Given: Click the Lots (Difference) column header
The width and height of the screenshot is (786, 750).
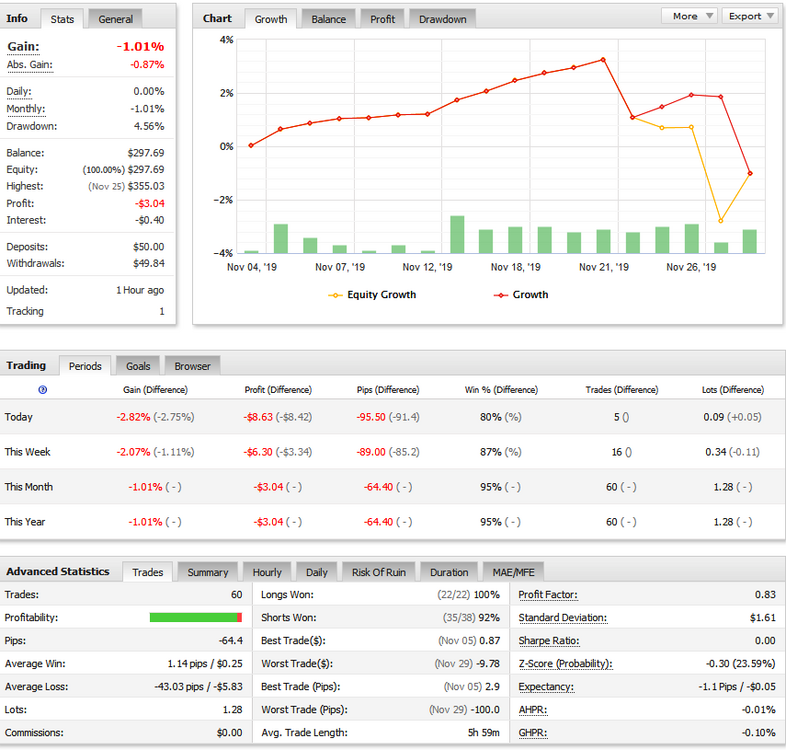Looking at the screenshot, I should pos(733,390).
